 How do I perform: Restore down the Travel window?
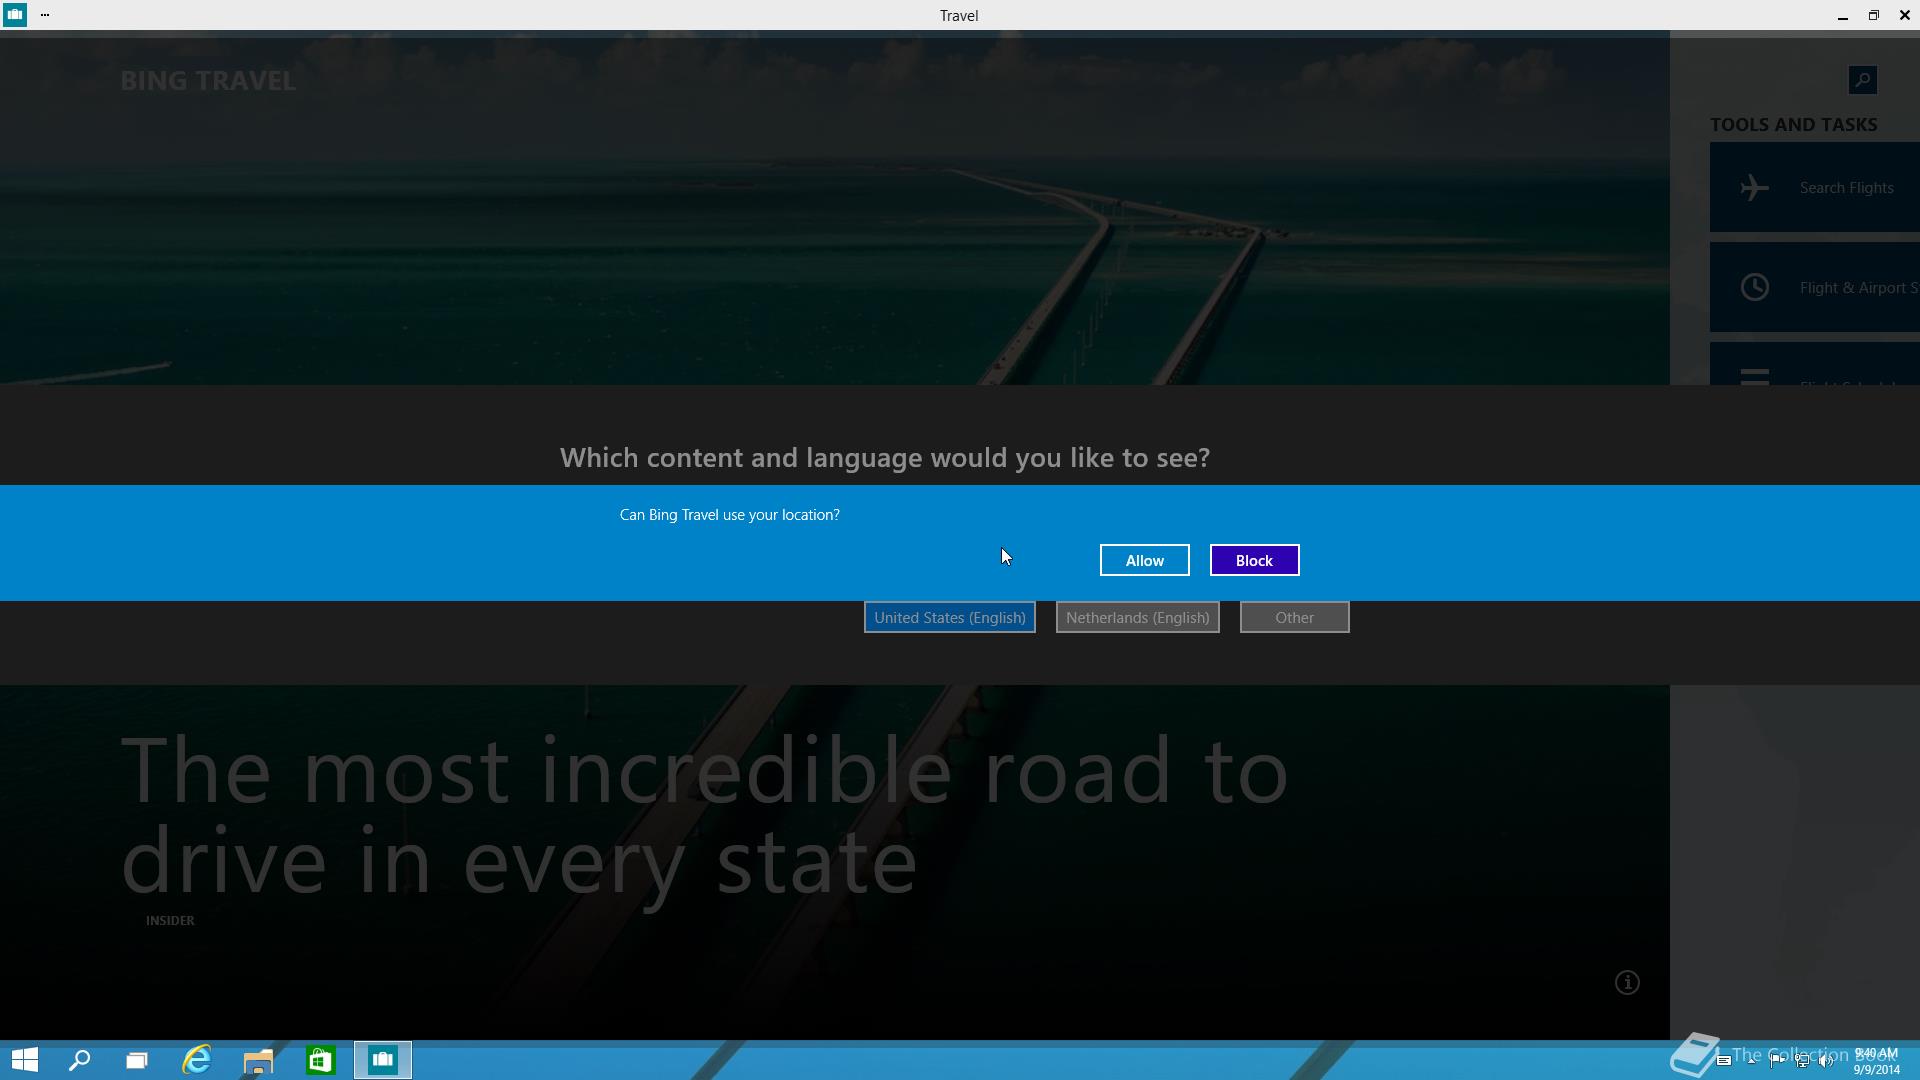click(1873, 15)
